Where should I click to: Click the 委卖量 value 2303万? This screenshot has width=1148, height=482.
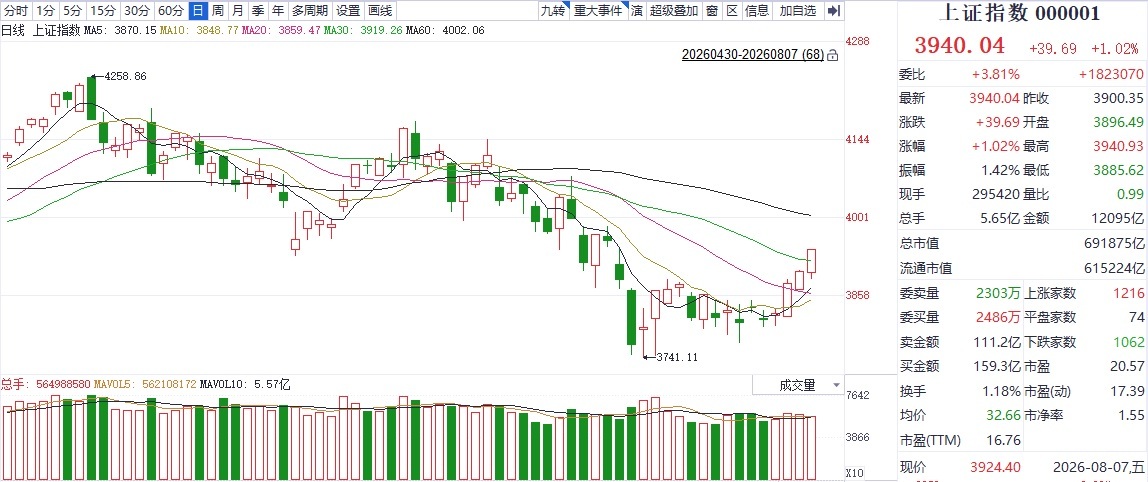[x=999, y=293]
